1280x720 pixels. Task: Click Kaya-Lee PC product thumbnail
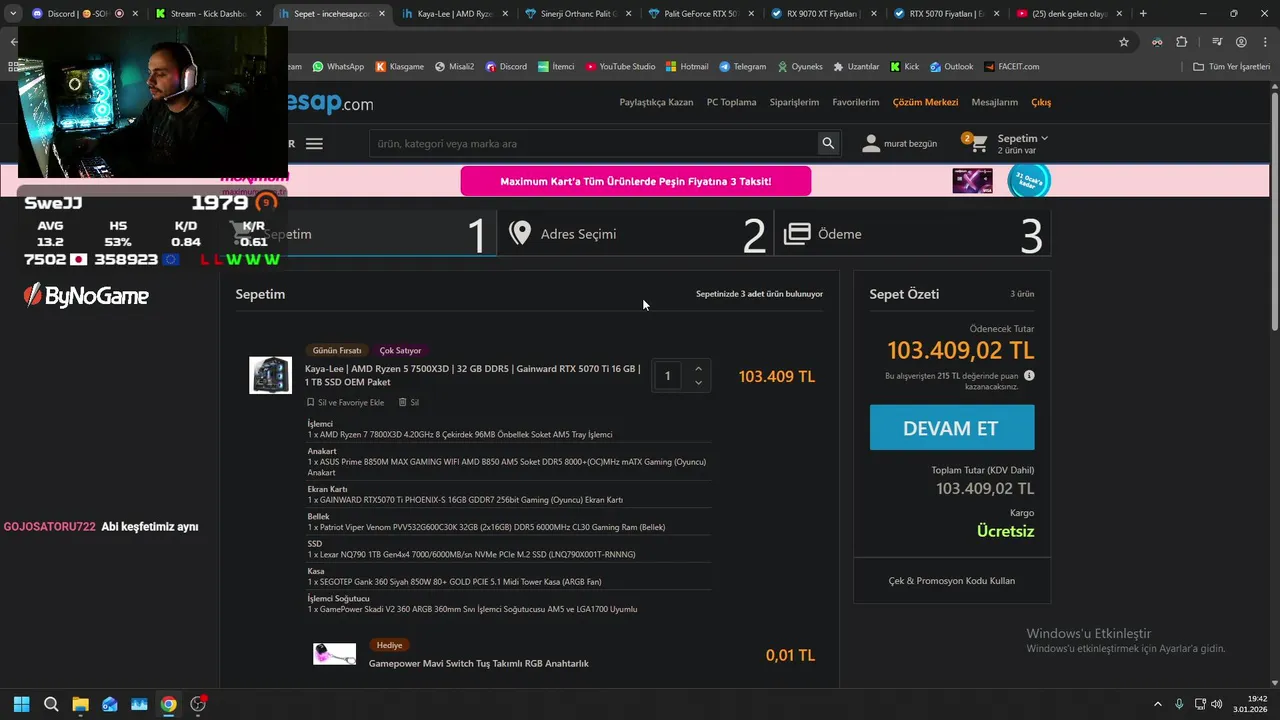tap(270, 375)
